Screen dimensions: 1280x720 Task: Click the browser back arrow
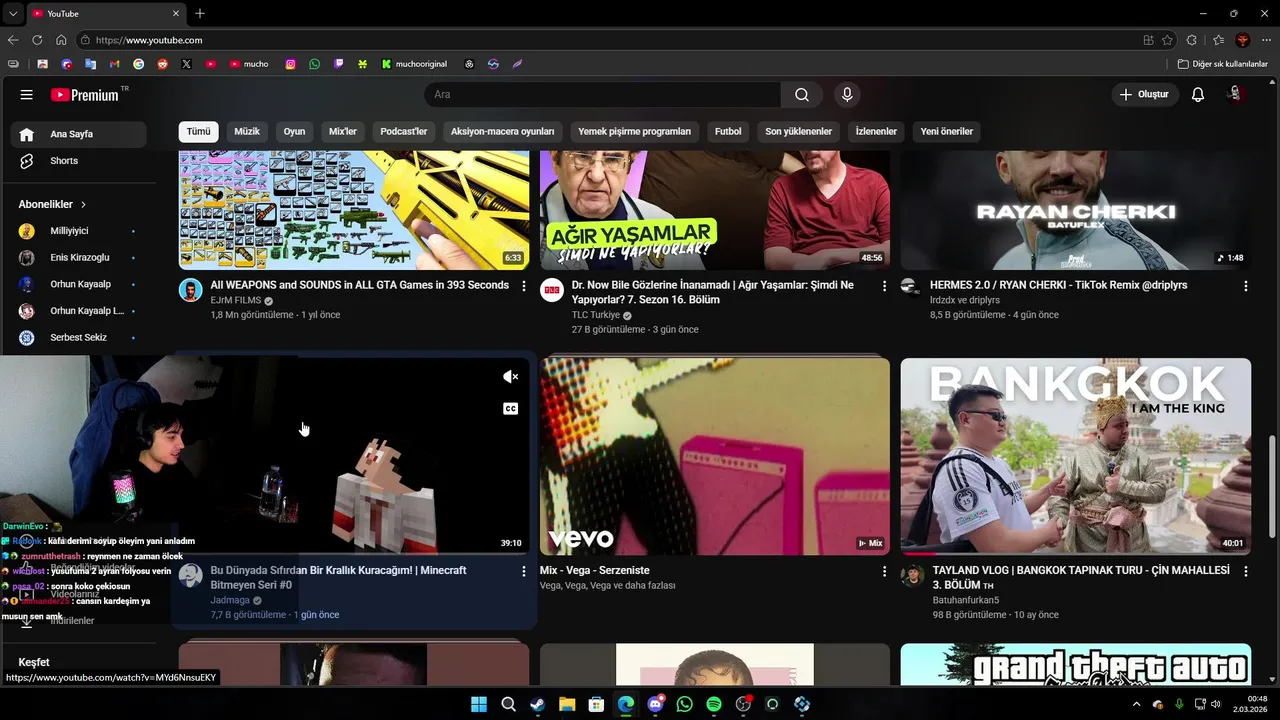pos(13,40)
